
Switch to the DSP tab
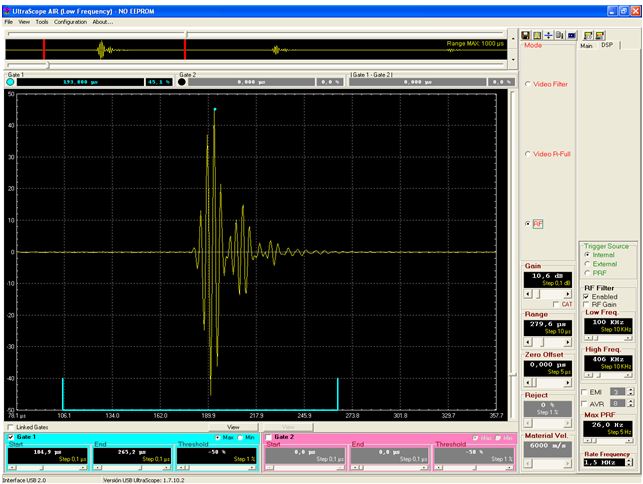[x=607, y=45]
